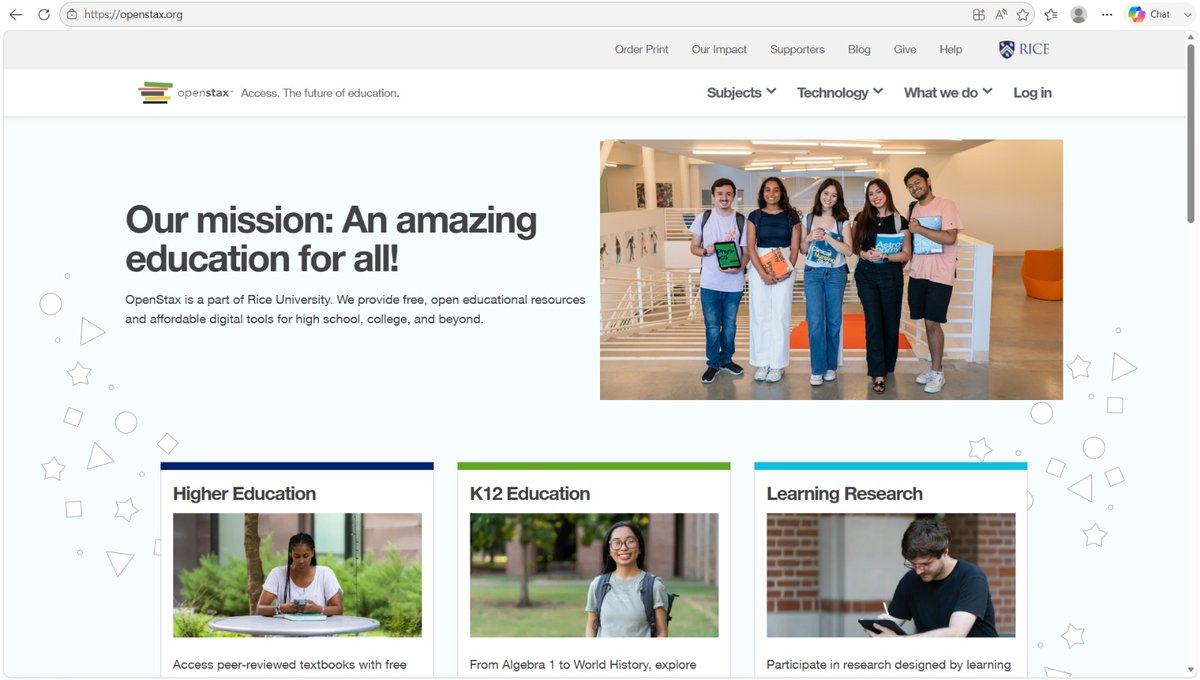Expand the Technology dropdown menu
This screenshot has width=1200, height=680.
[840, 92]
